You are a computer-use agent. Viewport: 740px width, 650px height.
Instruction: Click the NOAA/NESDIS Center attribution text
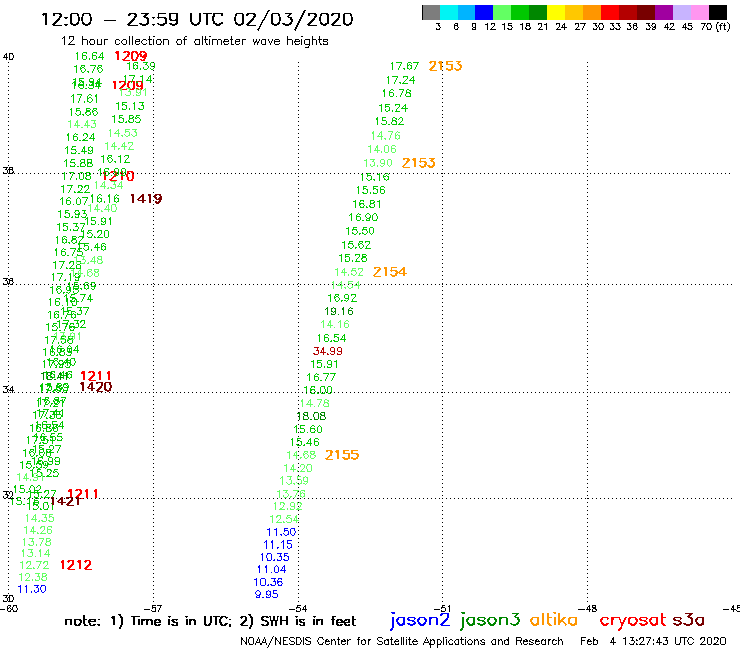402,642
